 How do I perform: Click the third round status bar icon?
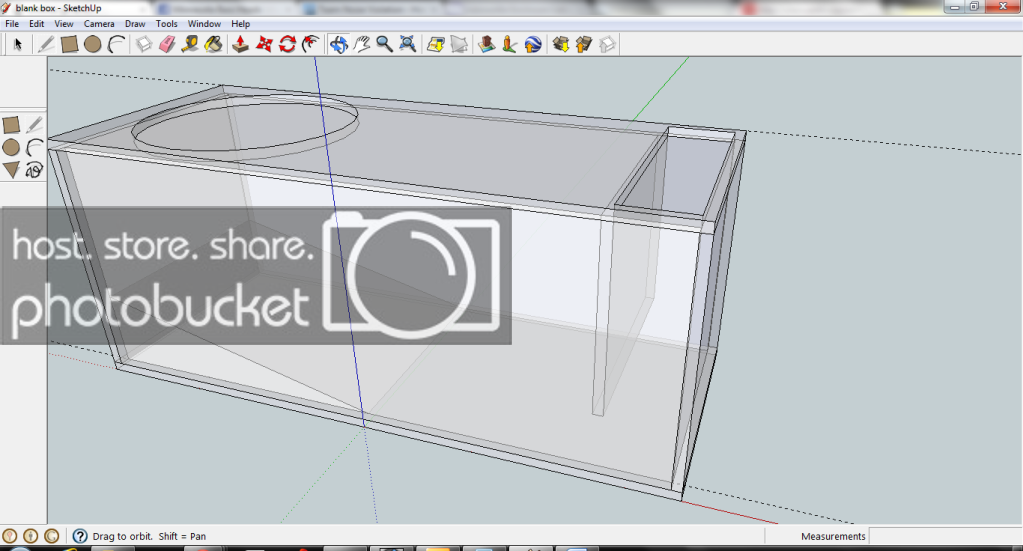click(x=52, y=536)
